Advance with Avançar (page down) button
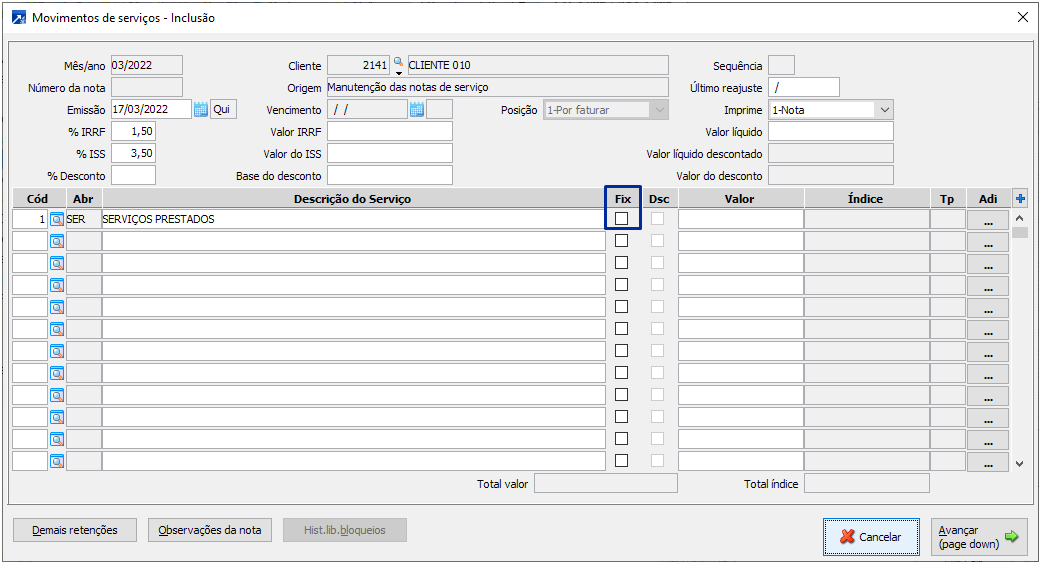 pyautogui.click(x=979, y=536)
